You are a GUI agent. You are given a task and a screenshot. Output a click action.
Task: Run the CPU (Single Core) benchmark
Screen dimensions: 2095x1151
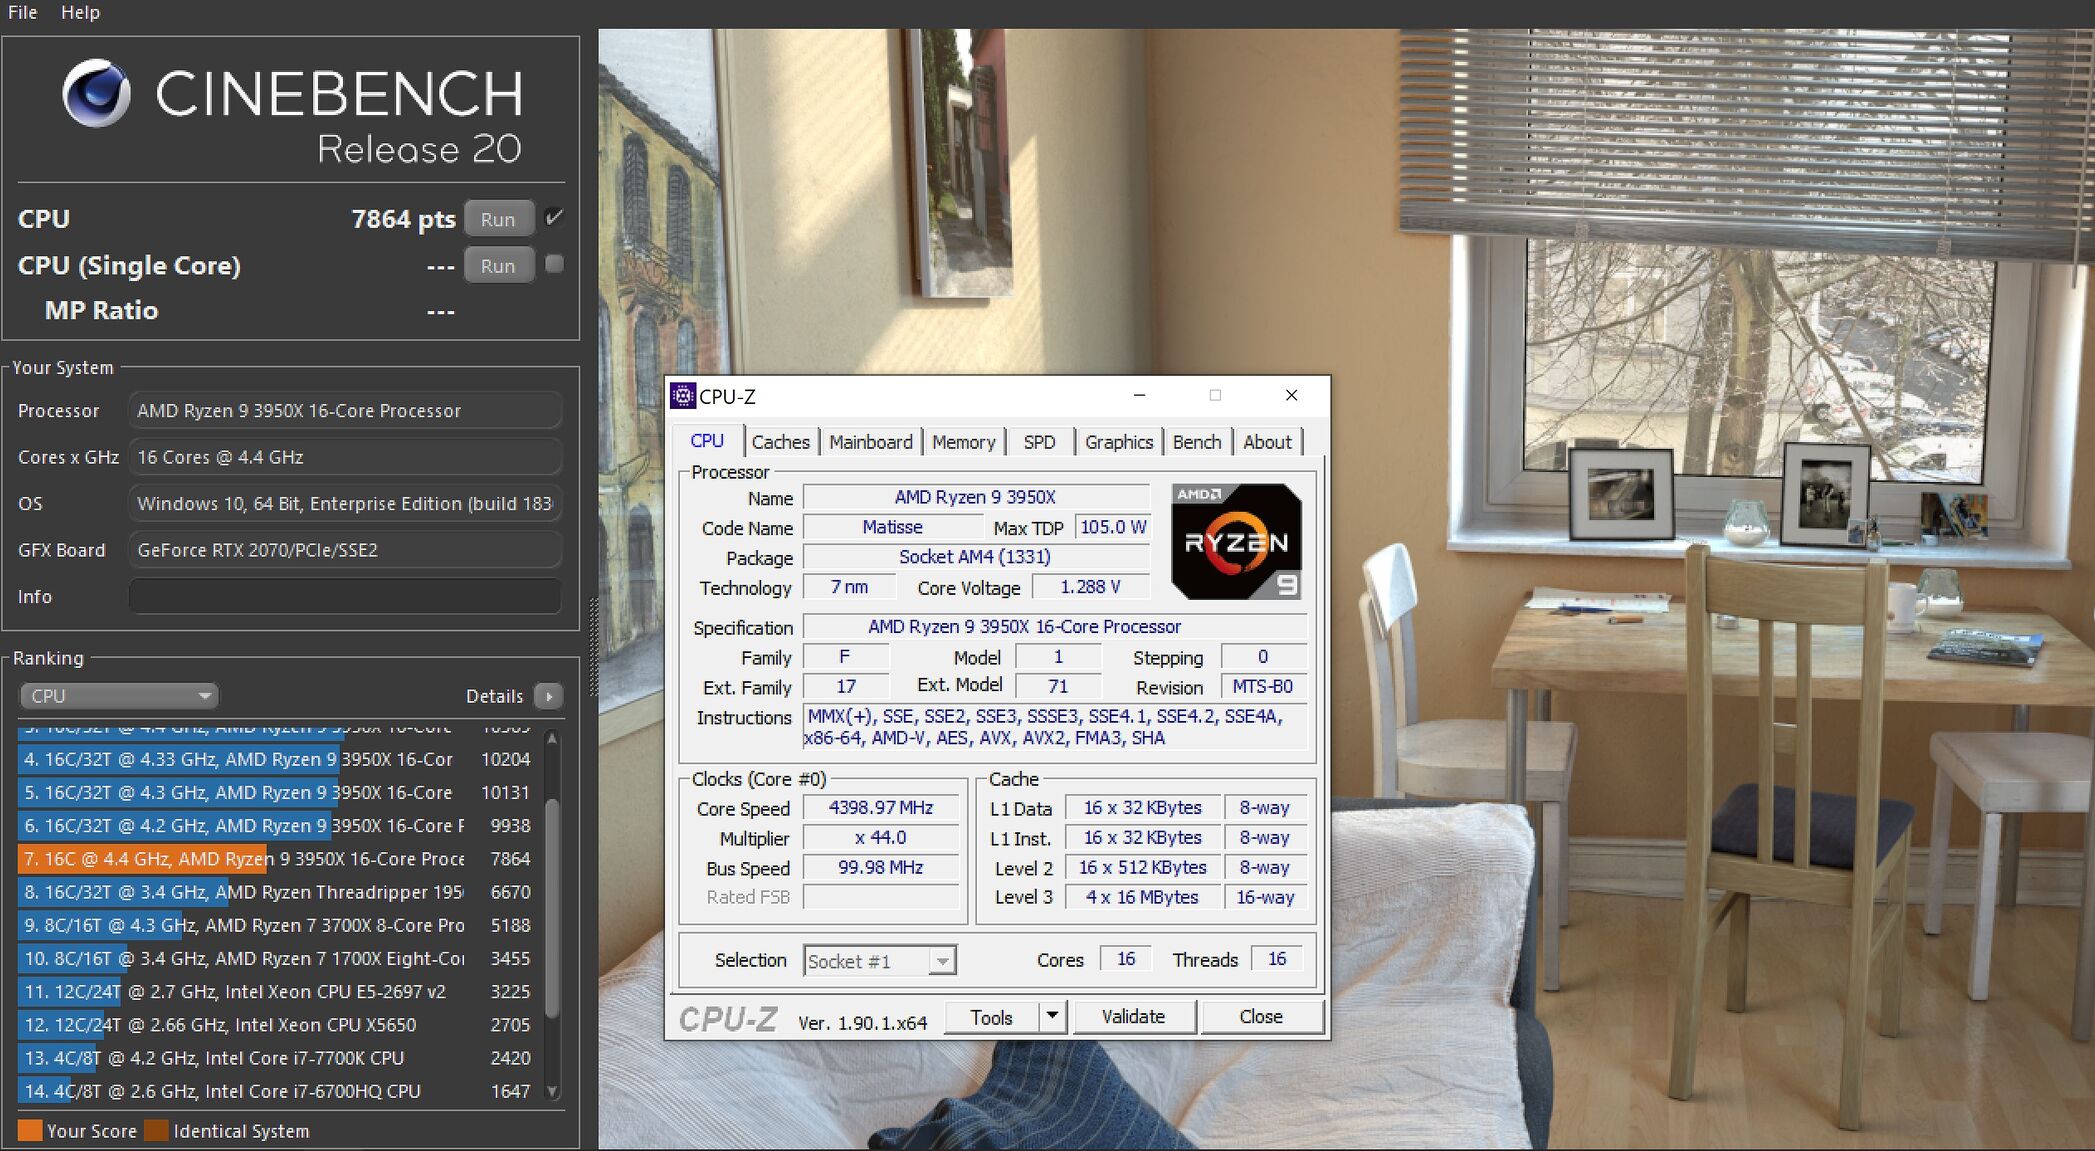pos(498,266)
